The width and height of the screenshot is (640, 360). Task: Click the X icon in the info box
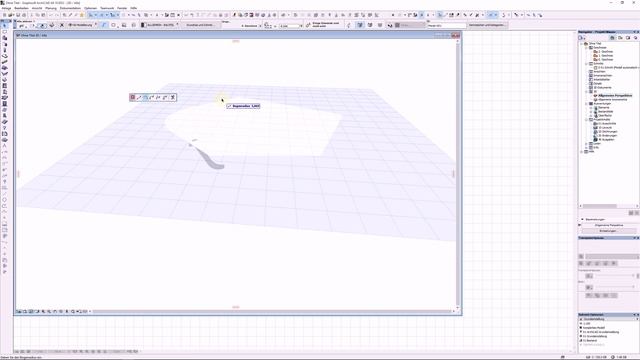62,25
